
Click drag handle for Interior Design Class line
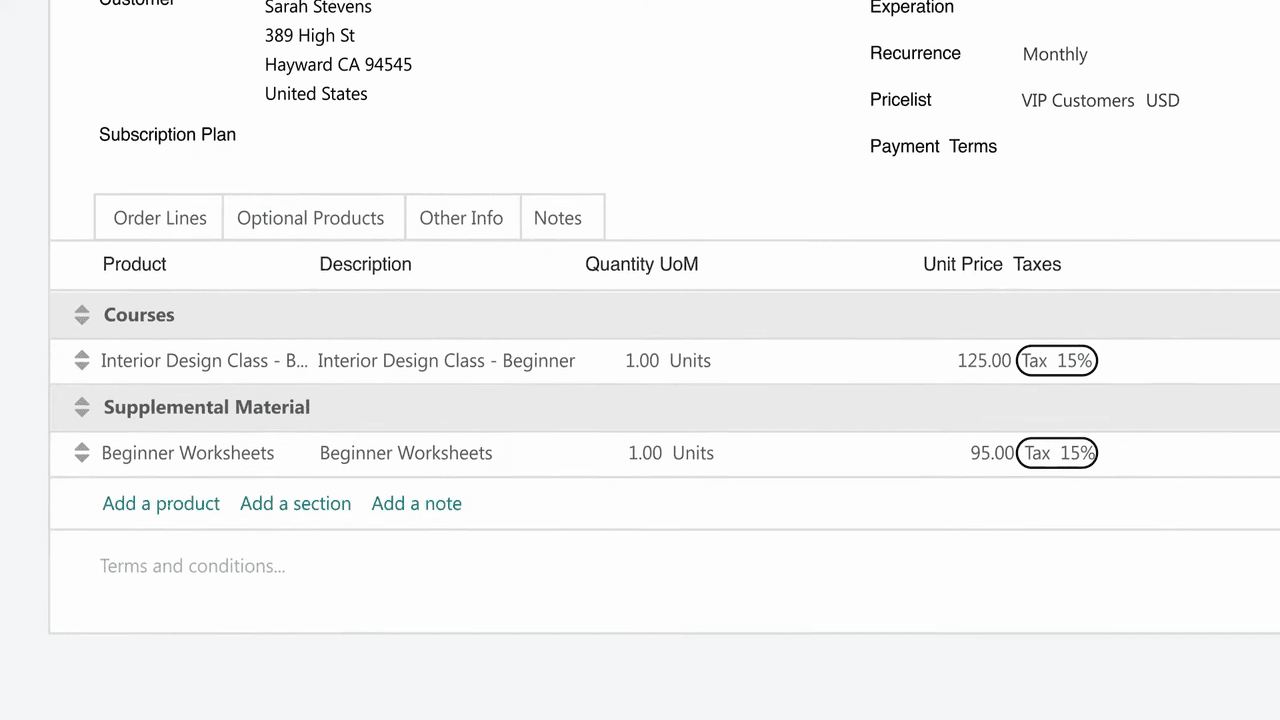(82, 361)
